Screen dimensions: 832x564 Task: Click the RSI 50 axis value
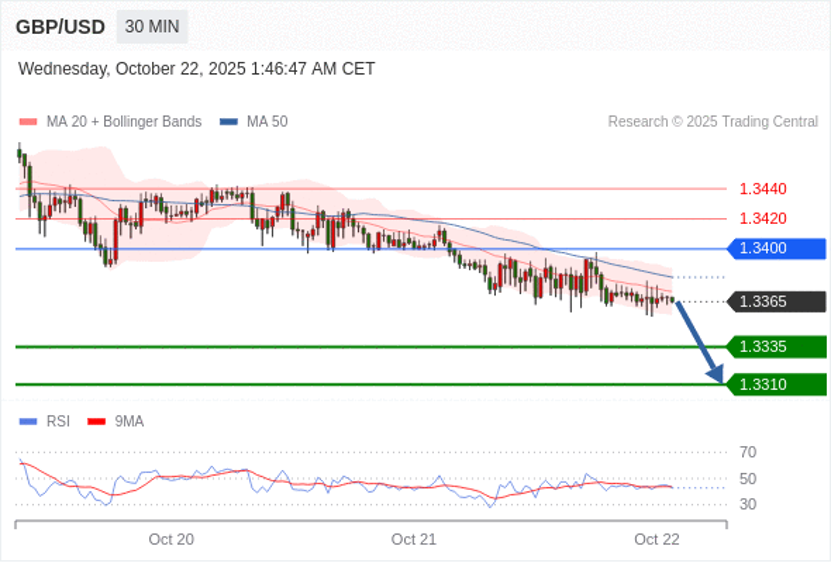[x=748, y=479]
